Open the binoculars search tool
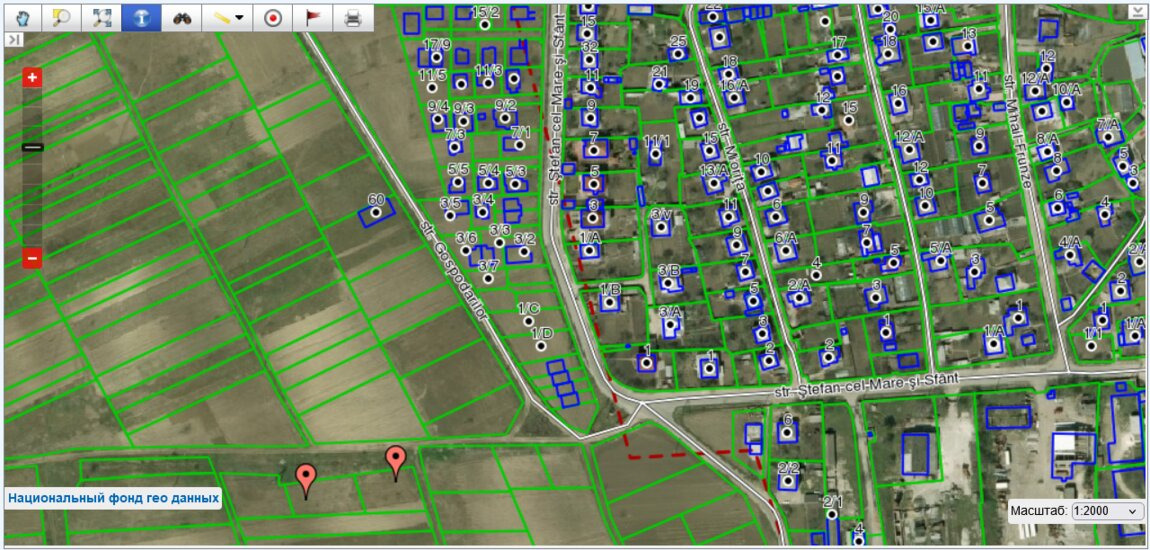Image resolution: width=1150 pixels, height=550 pixels. (181, 17)
